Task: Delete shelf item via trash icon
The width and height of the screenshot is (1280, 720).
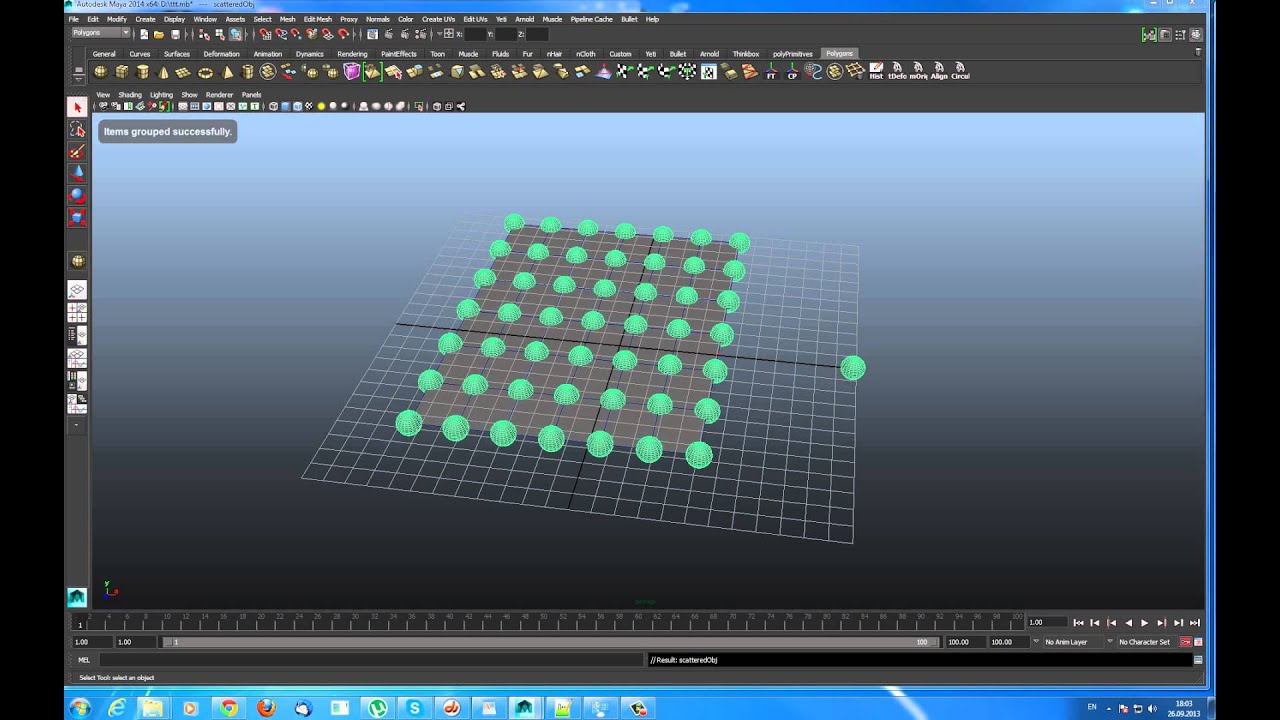Action: [1198, 52]
